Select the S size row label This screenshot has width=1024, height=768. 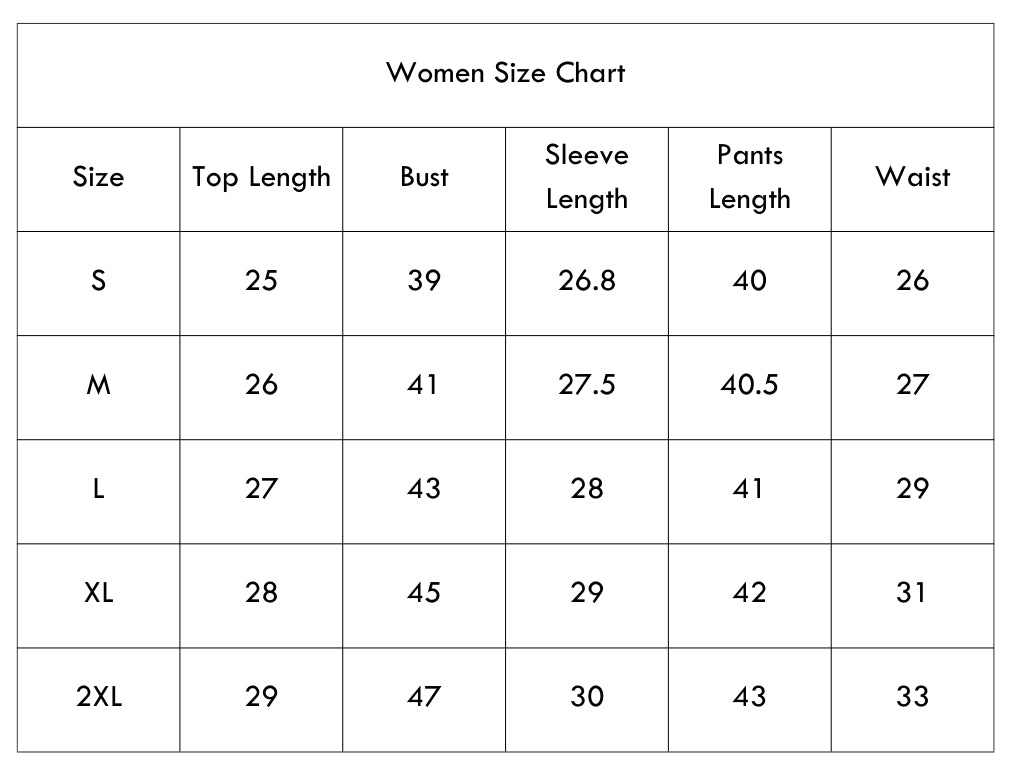point(98,281)
